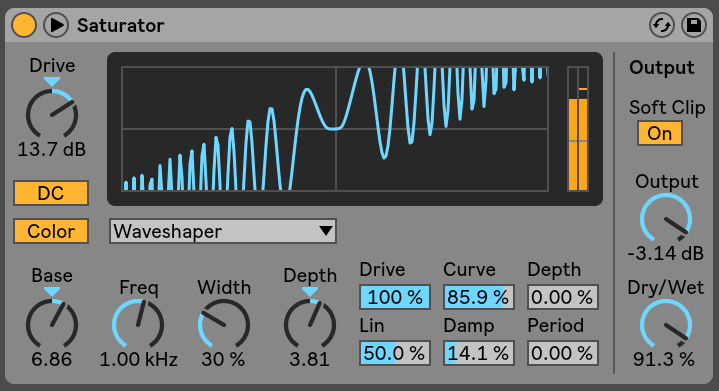
Task: Open the Waveshaper curve type dropdown
Action: click(x=223, y=231)
